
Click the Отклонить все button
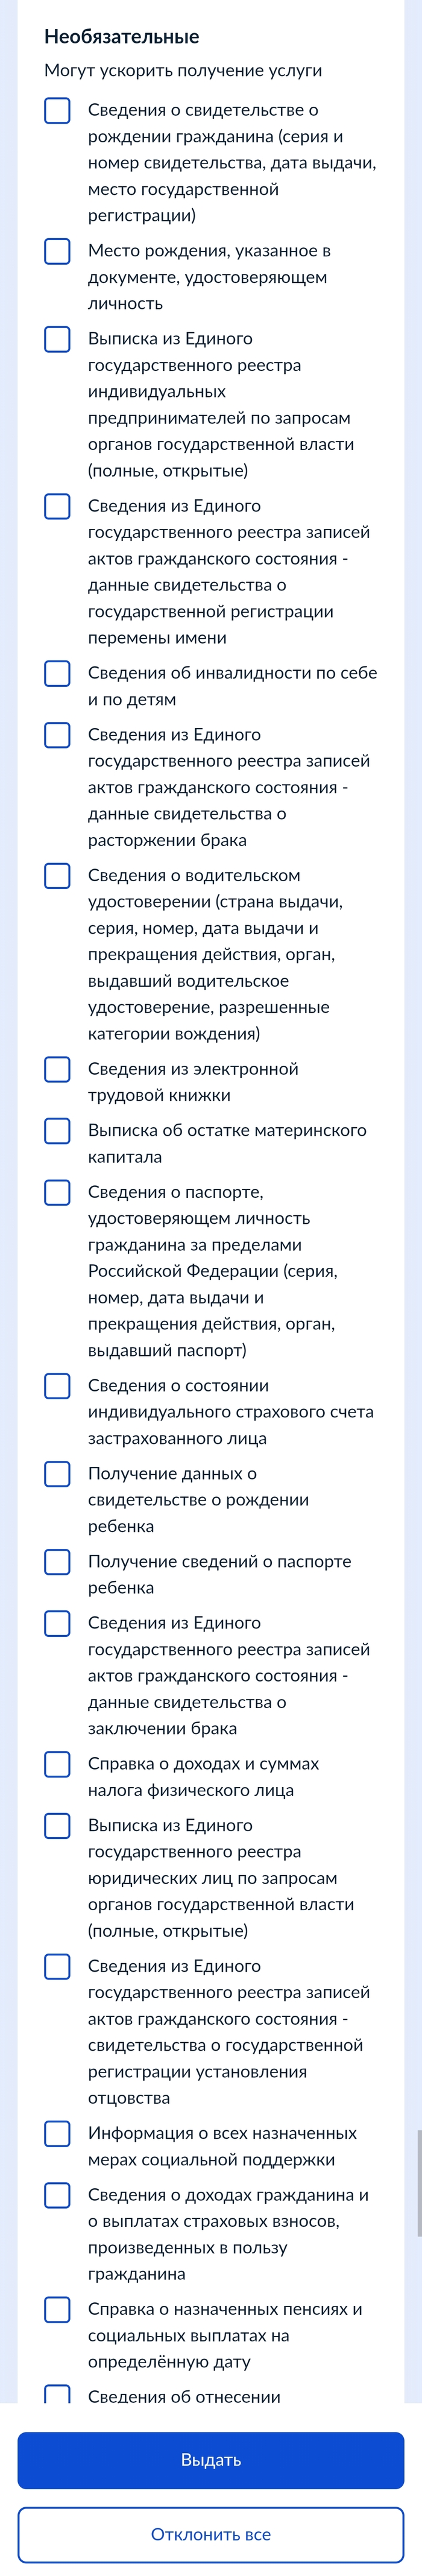(211, 2534)
